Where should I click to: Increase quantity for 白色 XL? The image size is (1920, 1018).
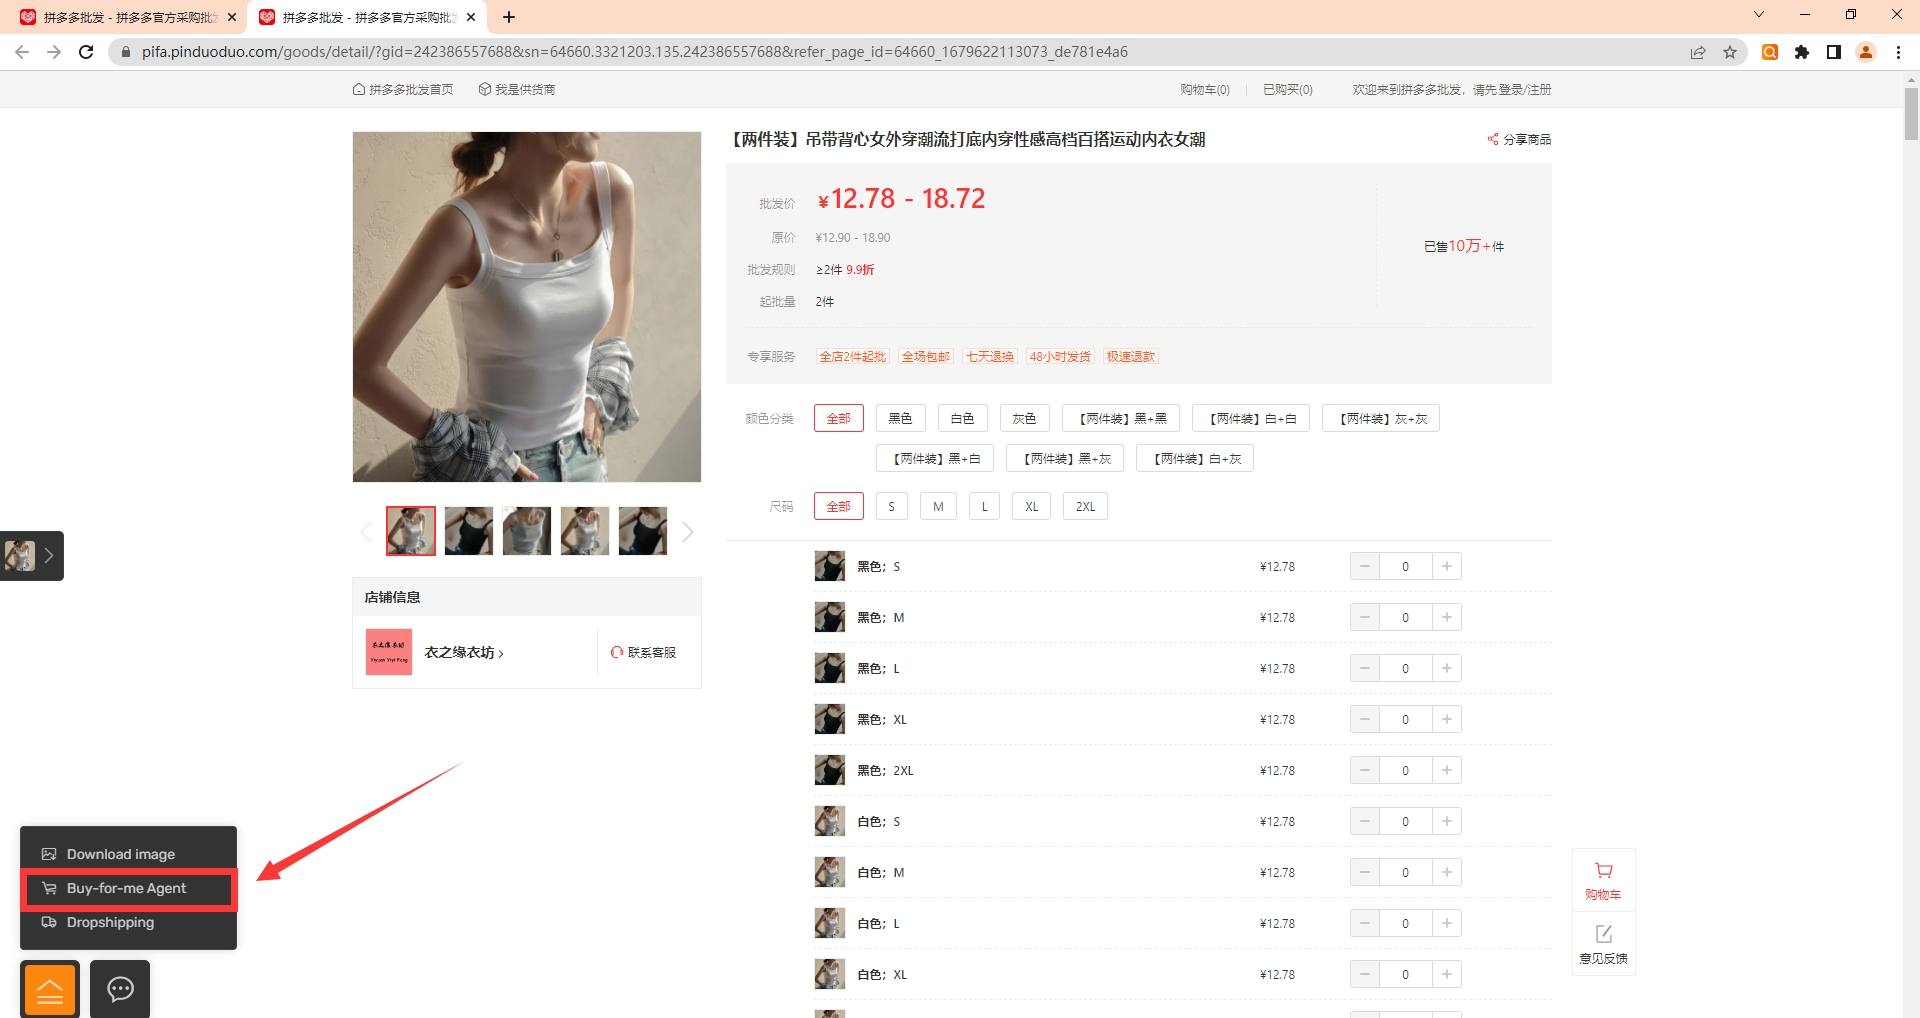[1447, 974]
